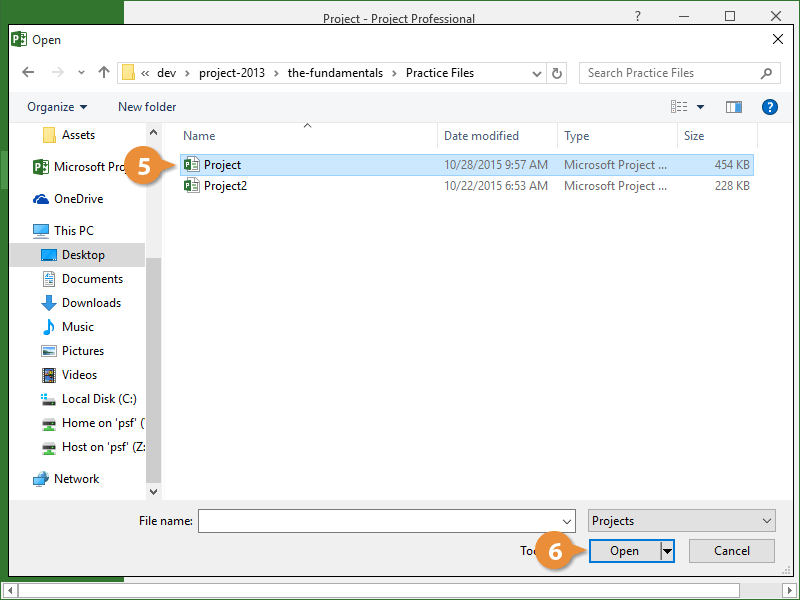Click the search magnifier icon
The image size is (800, 600).
tap(767, 73)
